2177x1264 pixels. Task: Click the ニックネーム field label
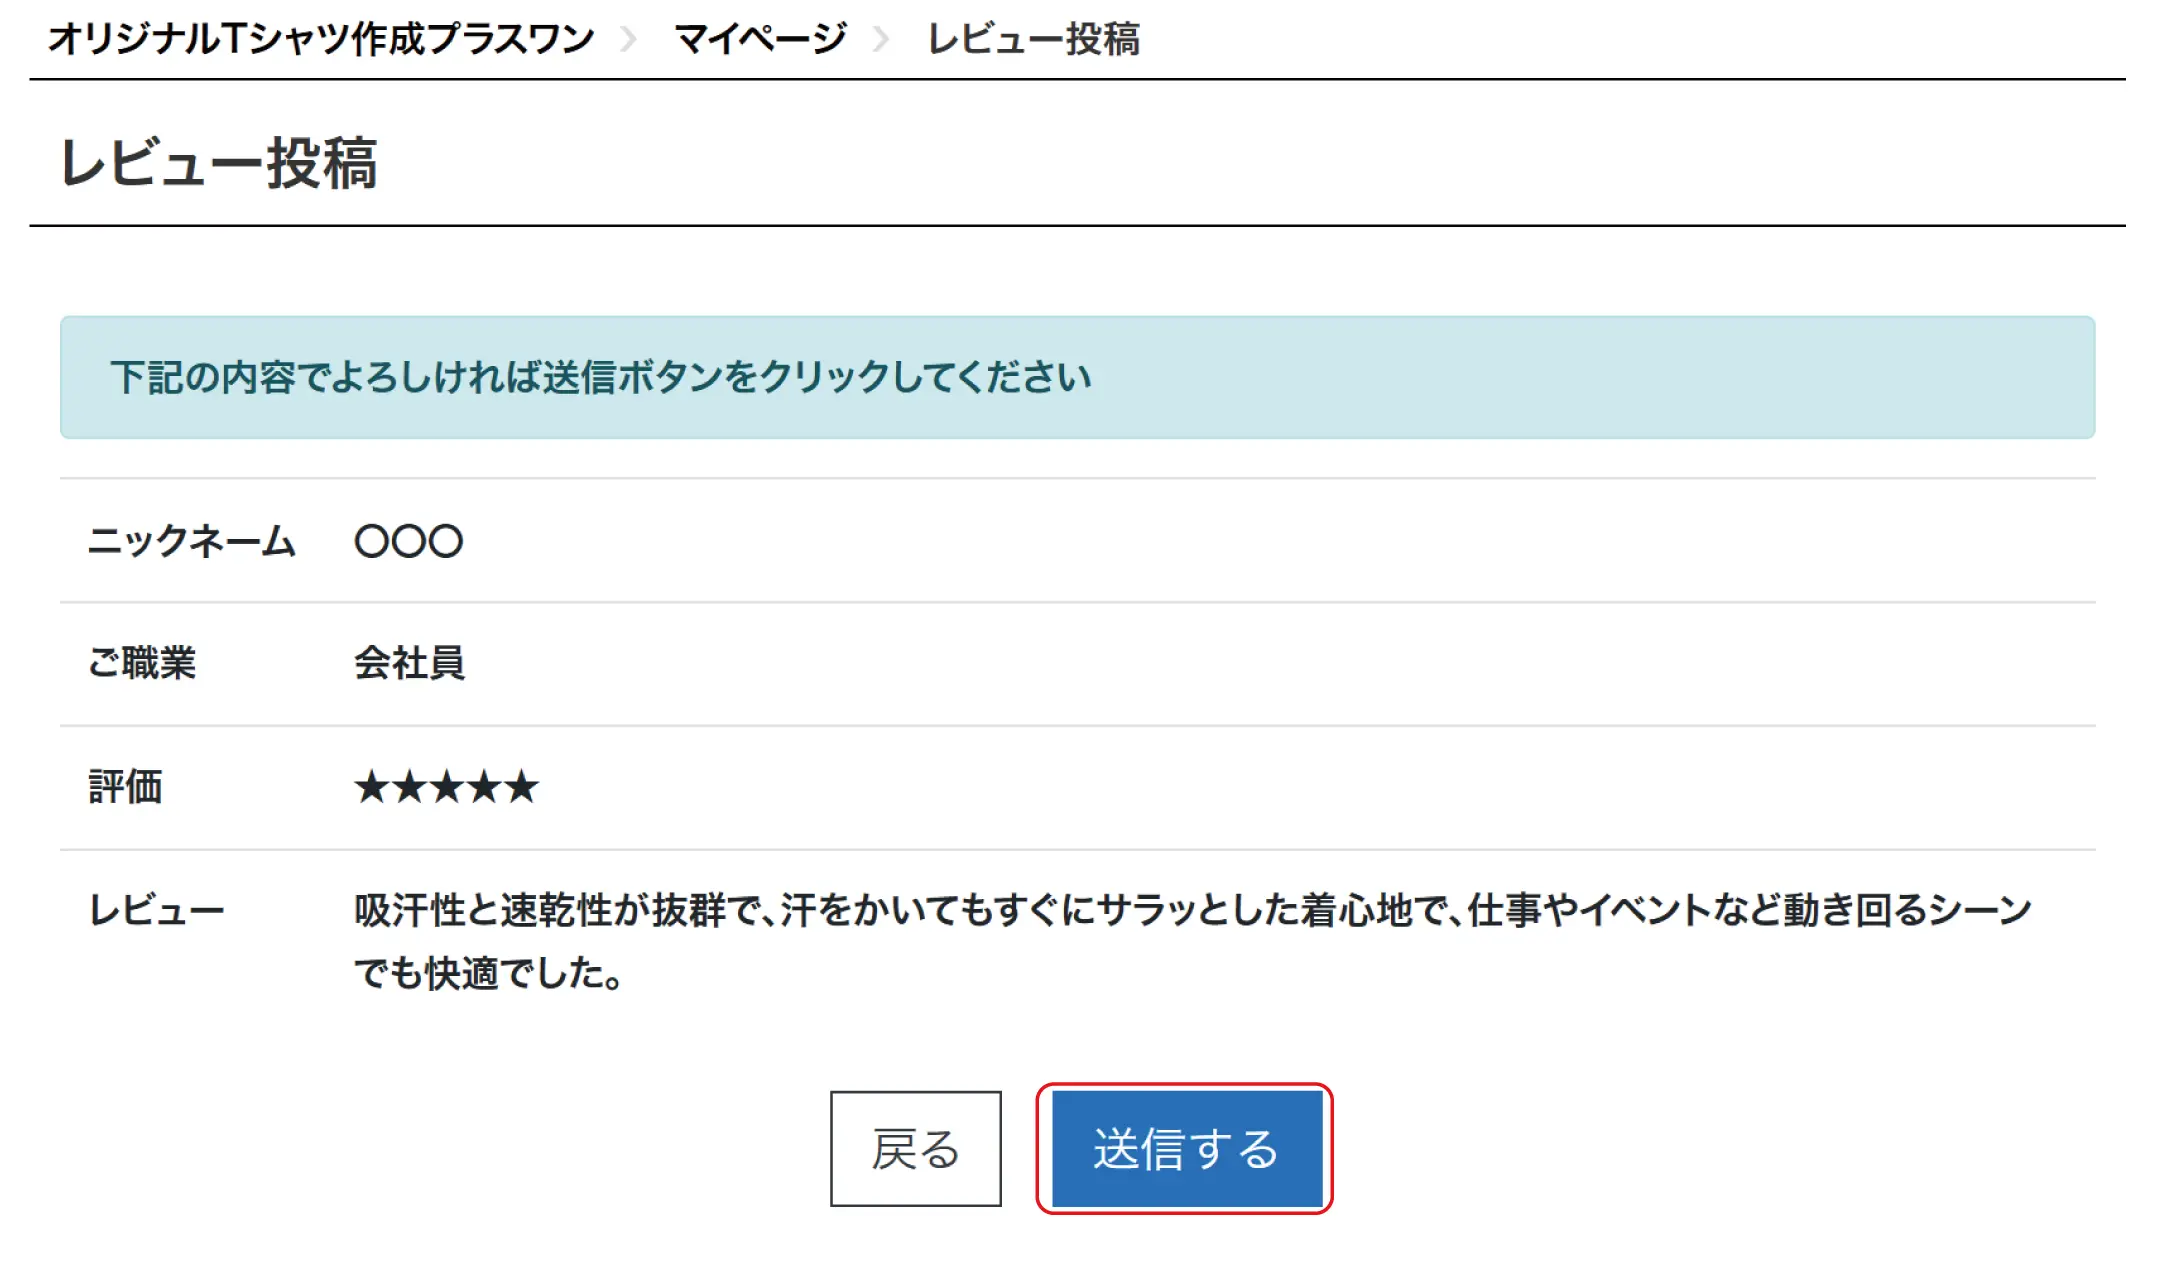click(191, 541)
